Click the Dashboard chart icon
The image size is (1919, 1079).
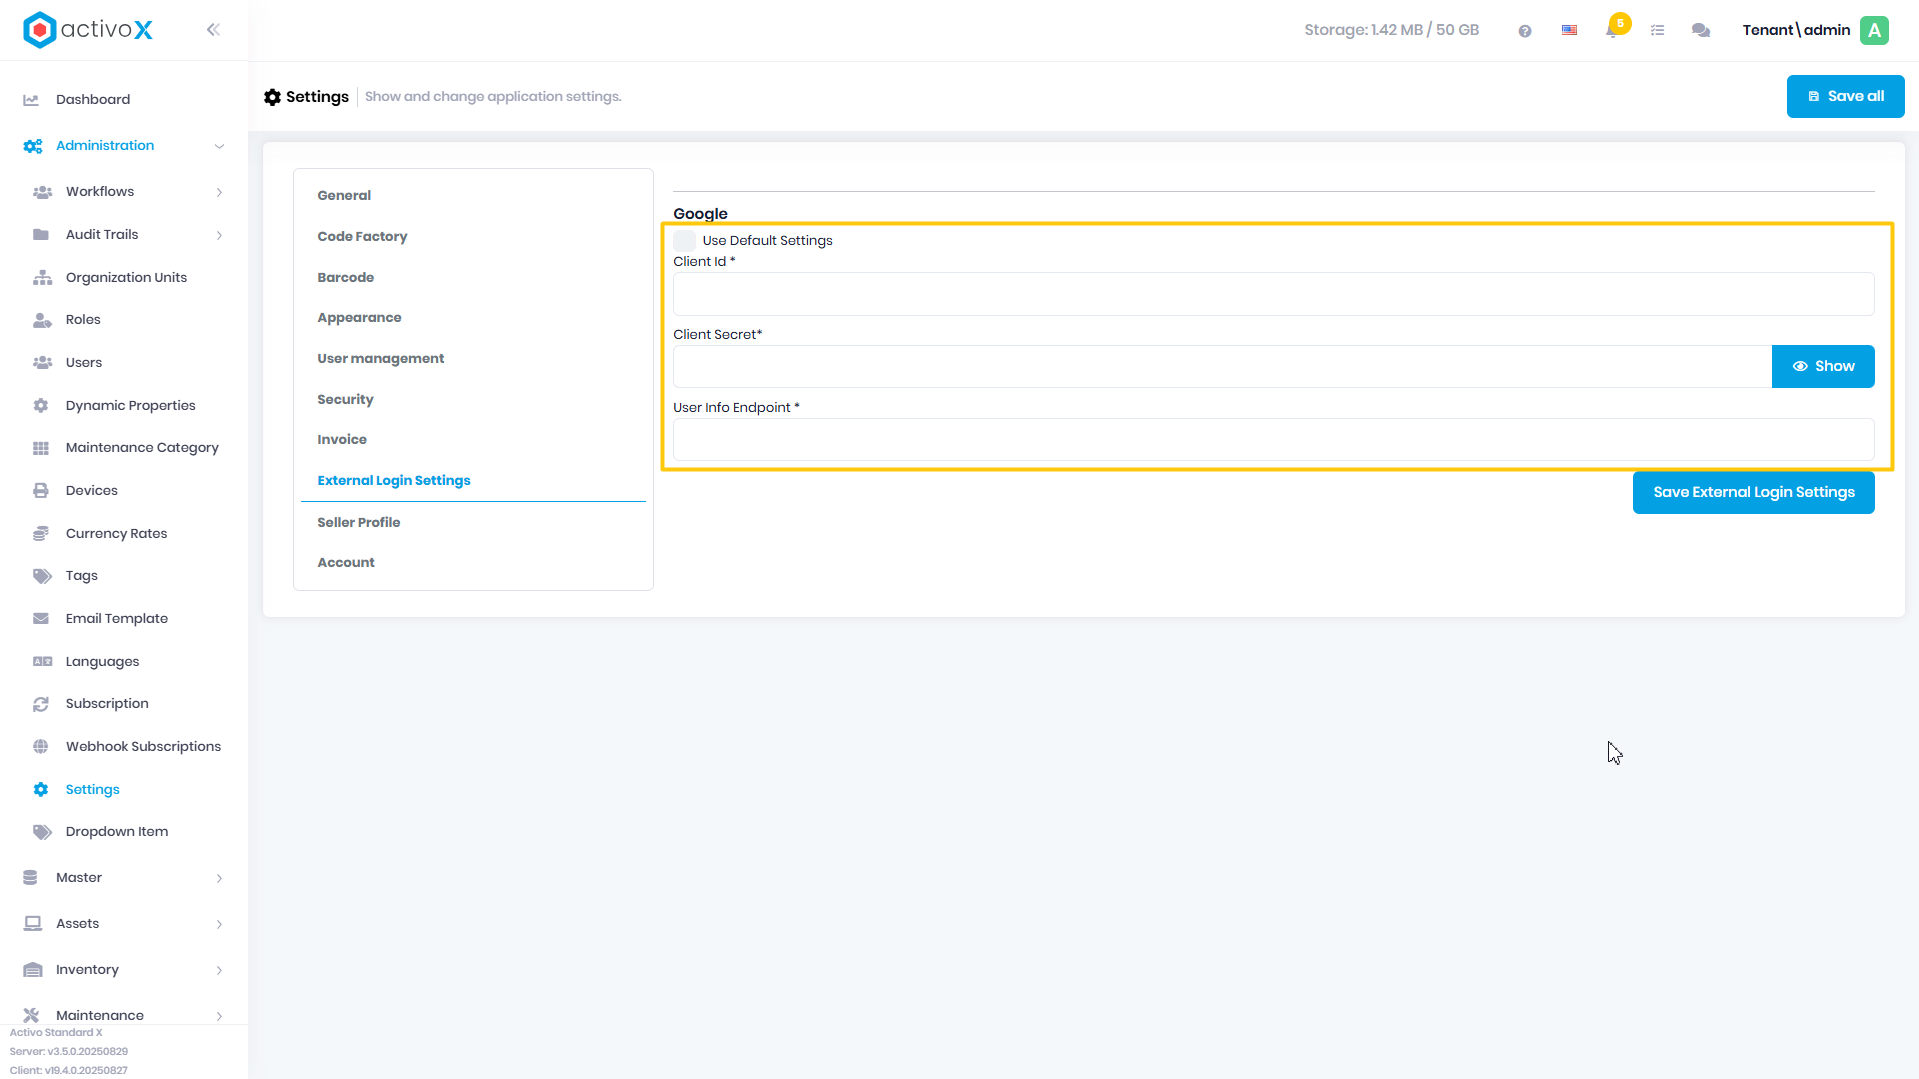(31, 100)
